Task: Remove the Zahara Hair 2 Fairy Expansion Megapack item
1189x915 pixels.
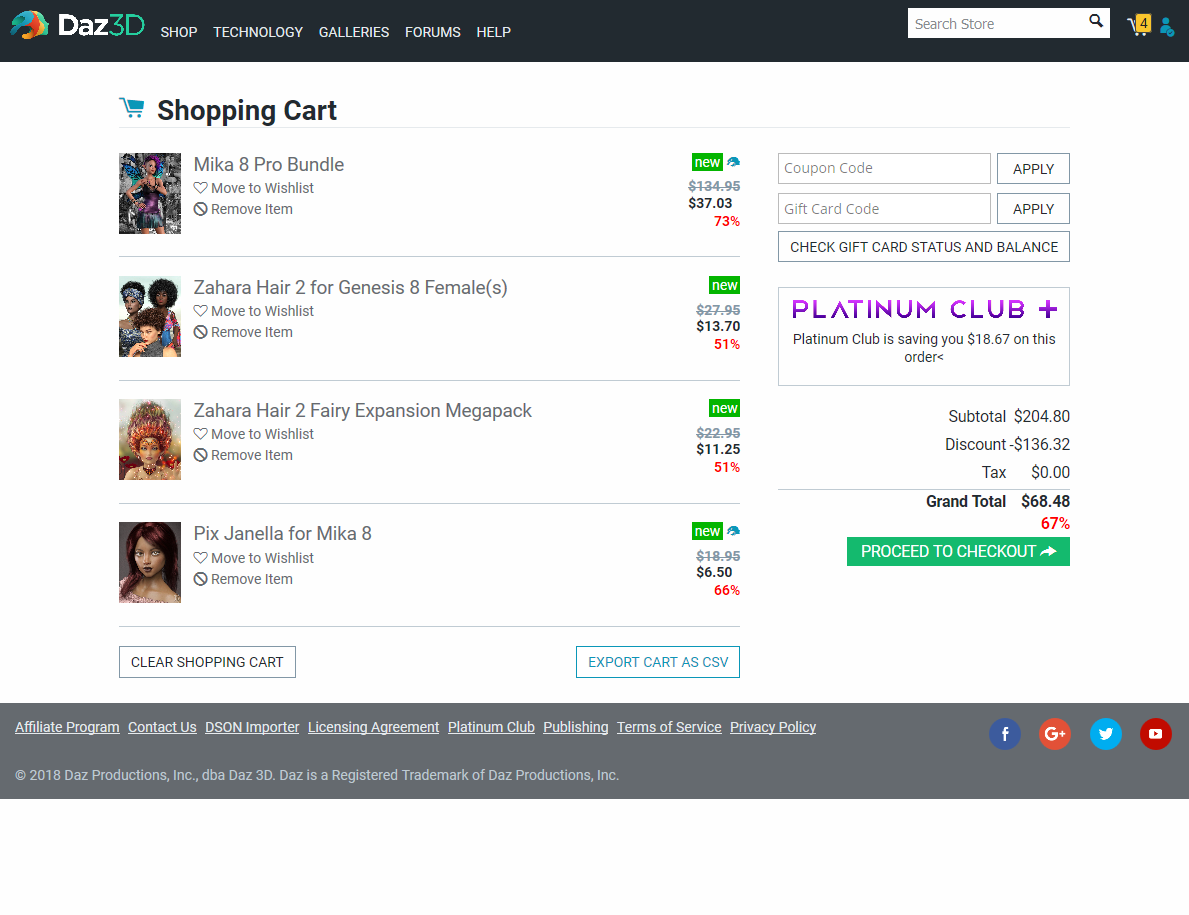Action: coord(243,454)
